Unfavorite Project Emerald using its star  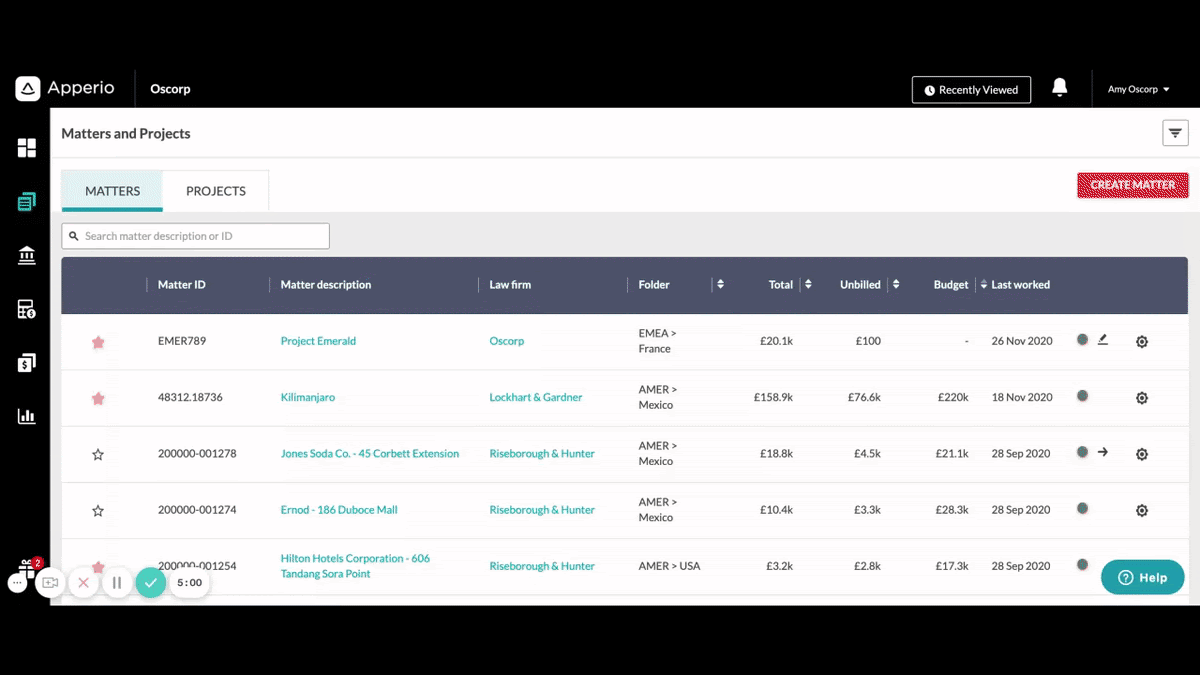(x=98, y=342)
